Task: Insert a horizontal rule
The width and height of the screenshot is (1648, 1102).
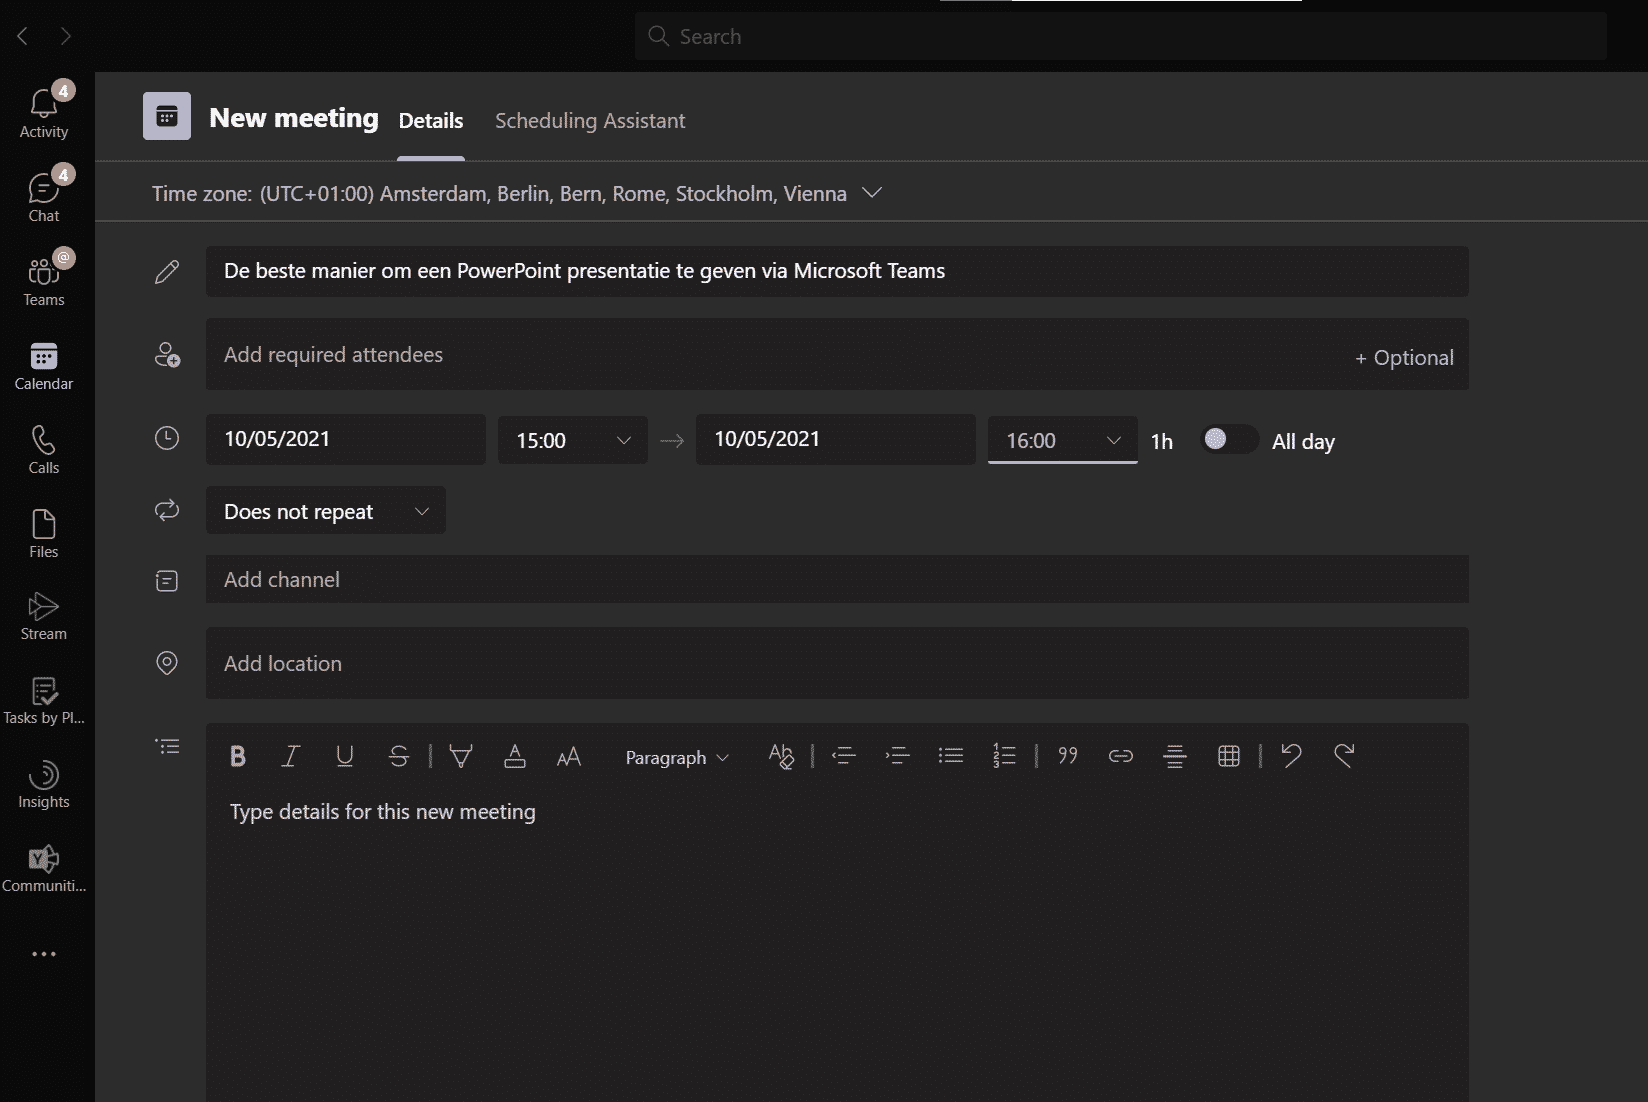Action: (1175, 756)
